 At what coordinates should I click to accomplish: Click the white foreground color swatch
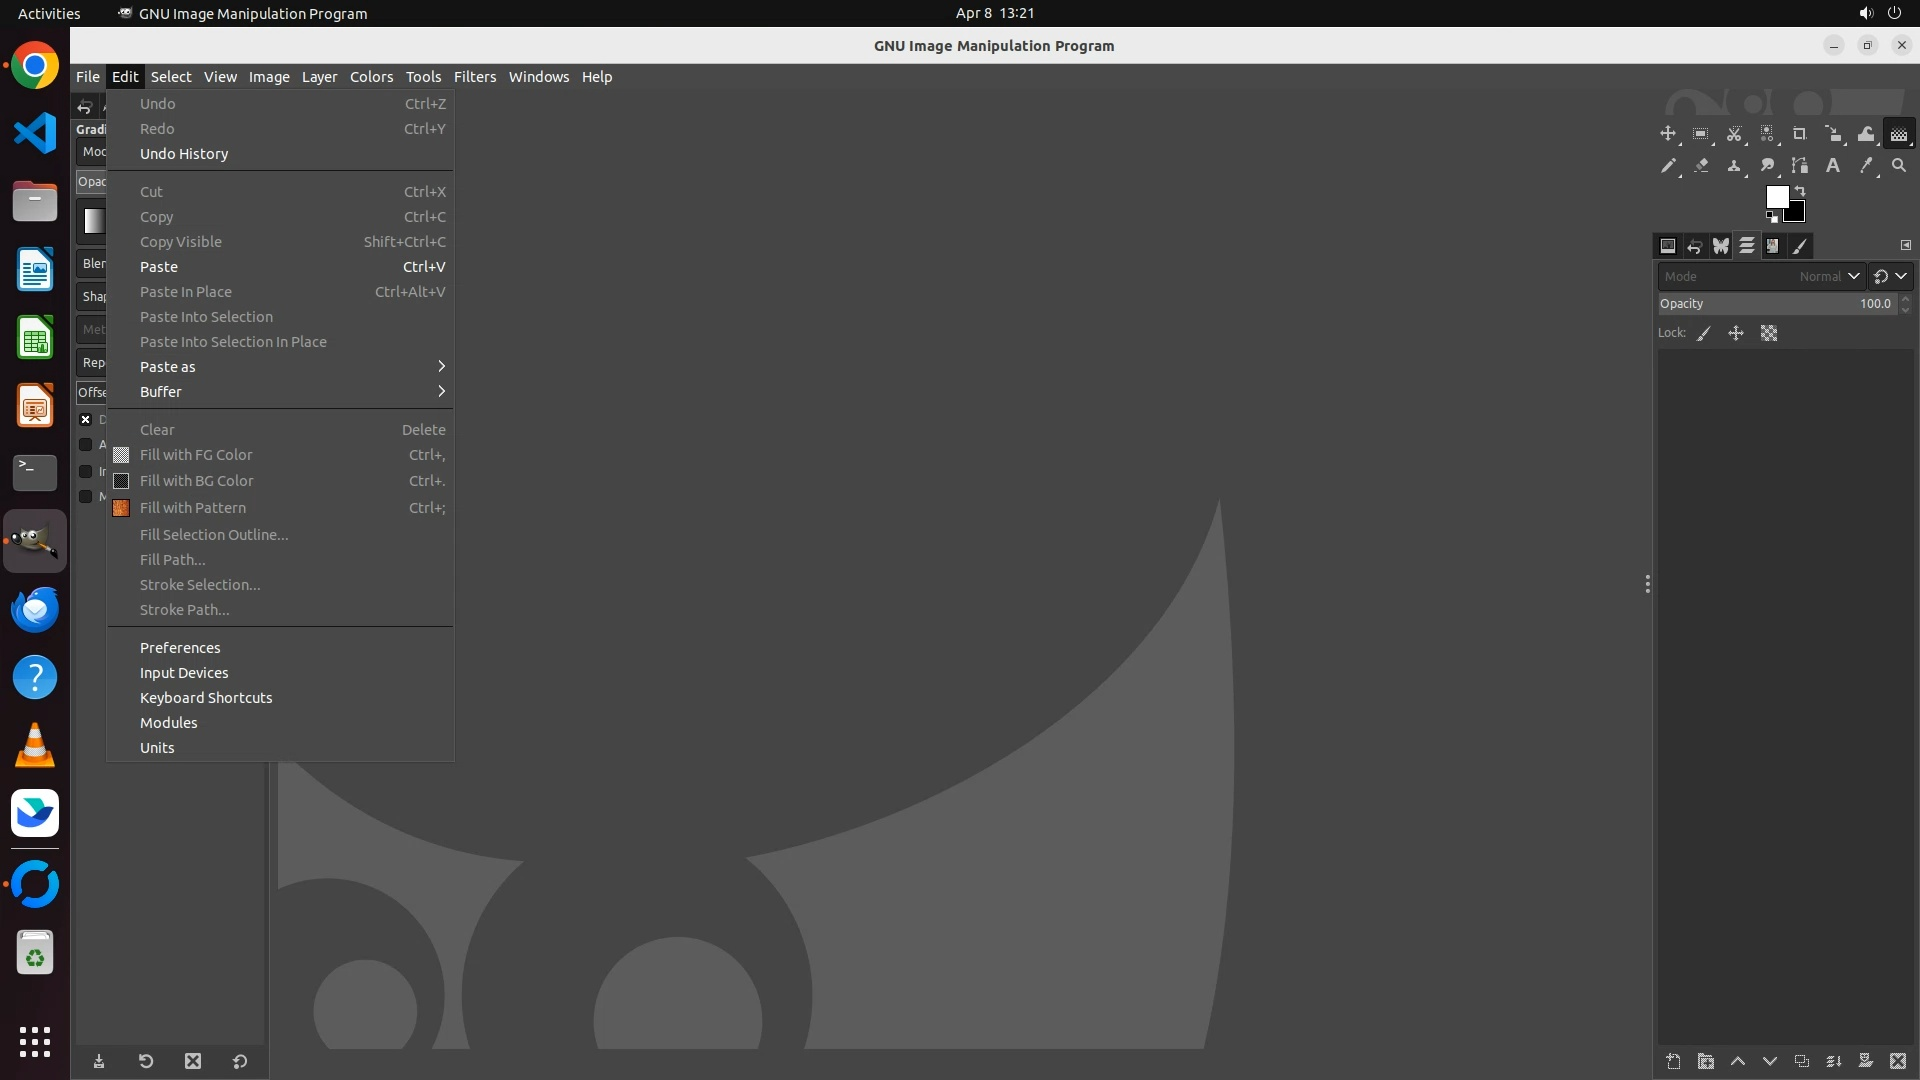tap(1776, 196)
